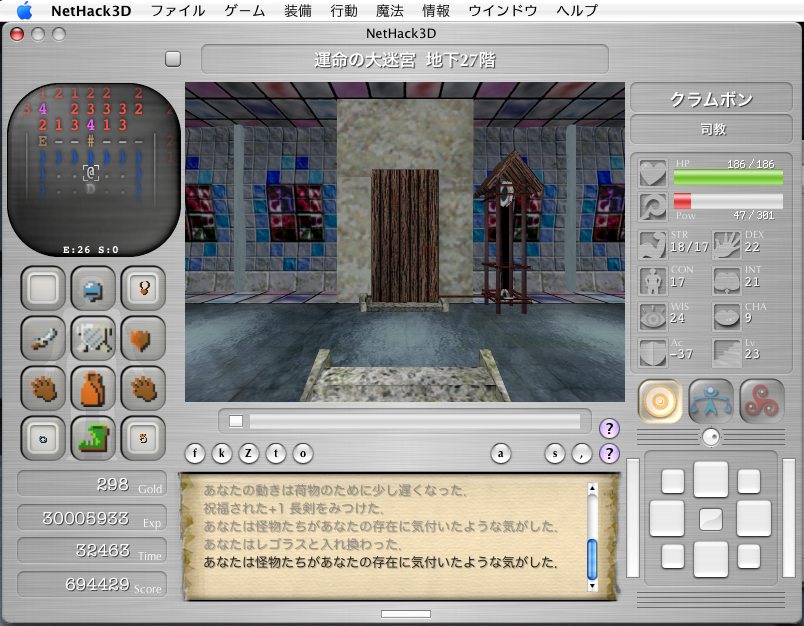Click the heart HP icon

[652, 173]
